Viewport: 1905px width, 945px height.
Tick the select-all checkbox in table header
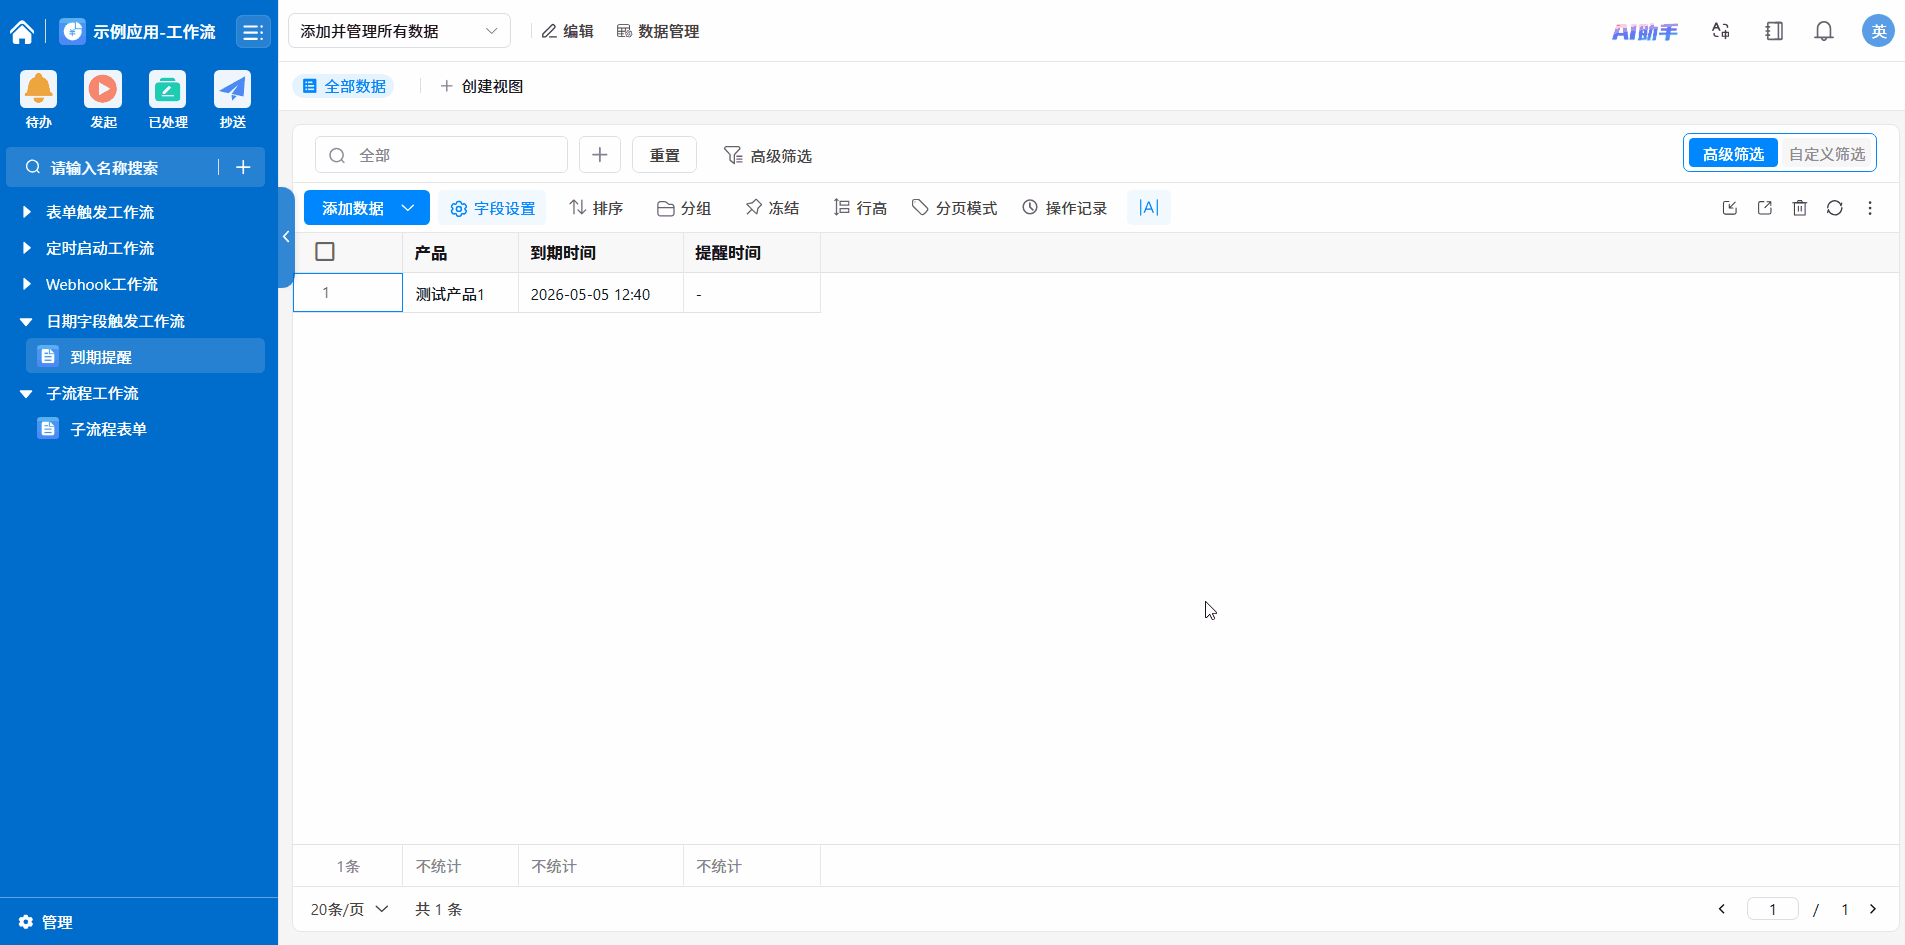click(x=325, y=252)
